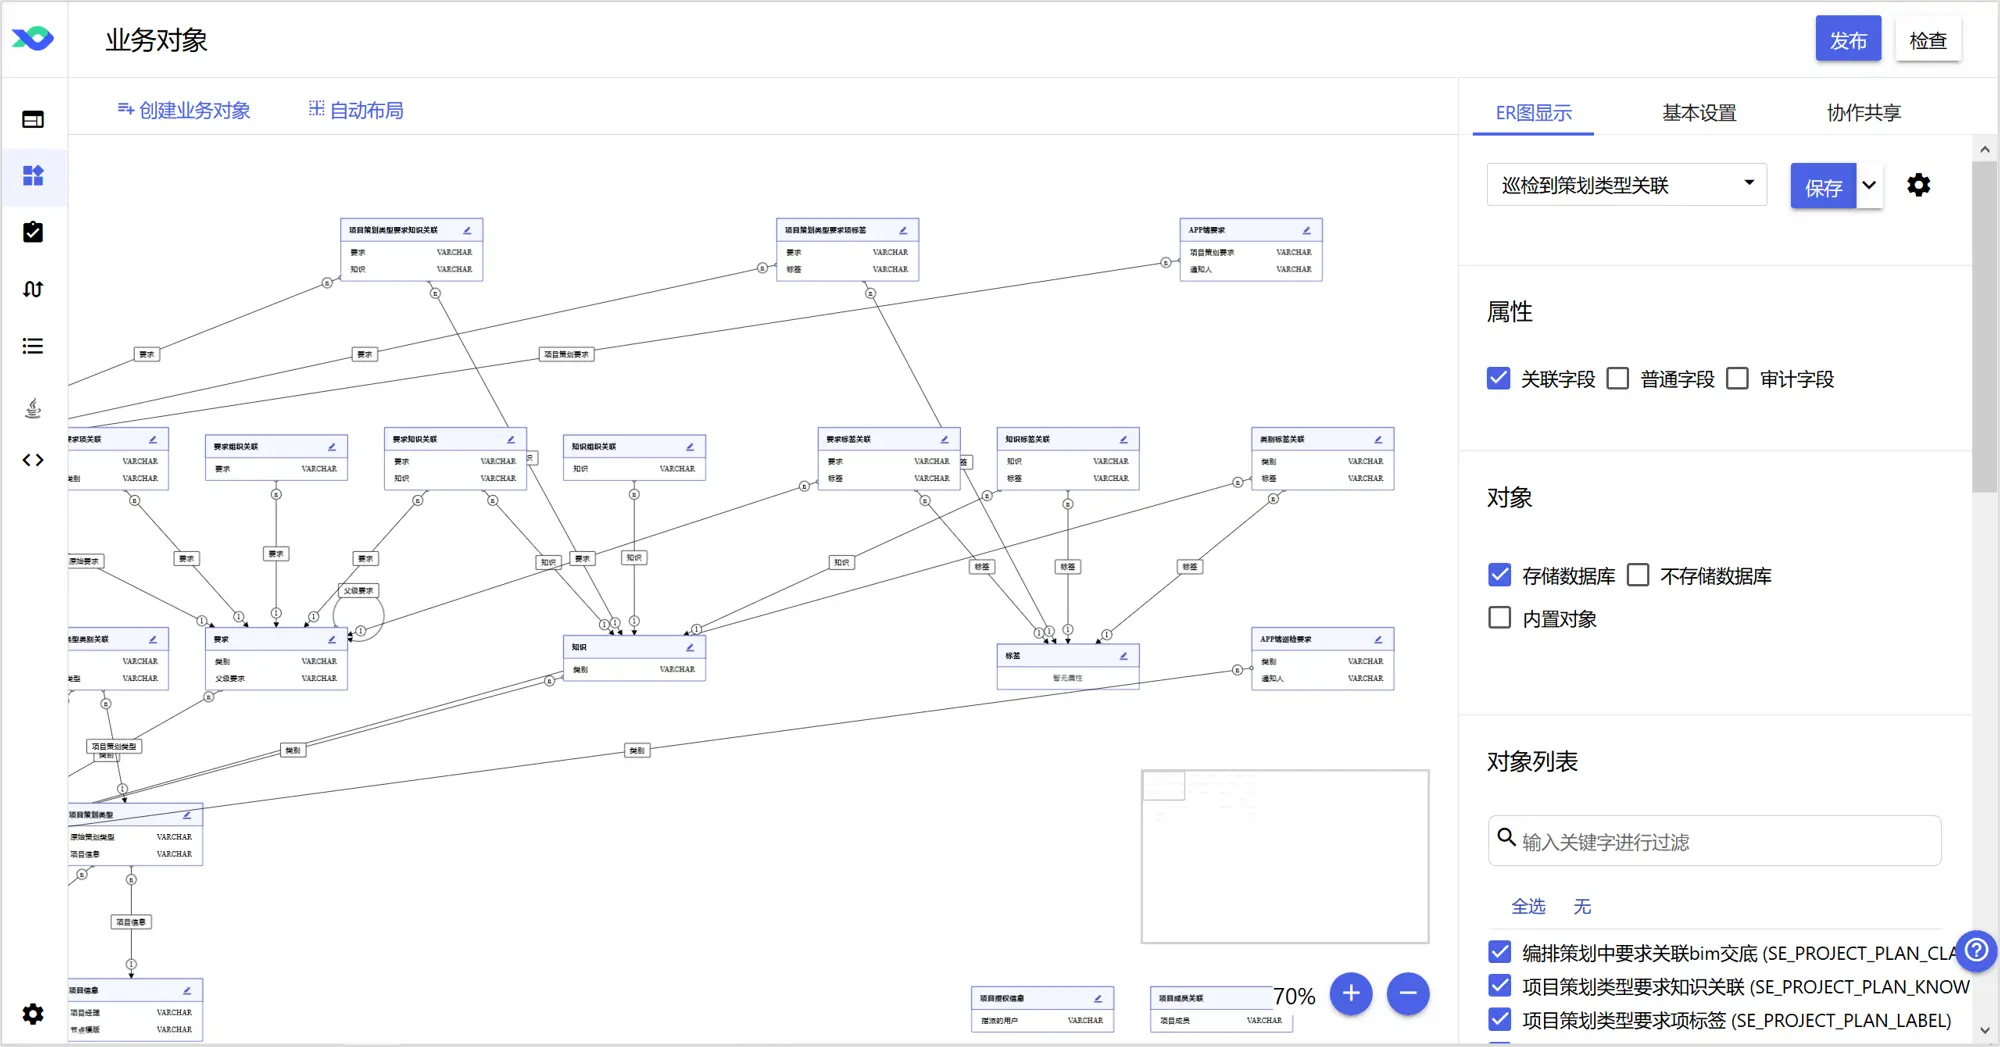Open the Java coffee-cup icon in sidebar
The width and height of the screenshot is (2000, 1047).
[x=33, y=408]
